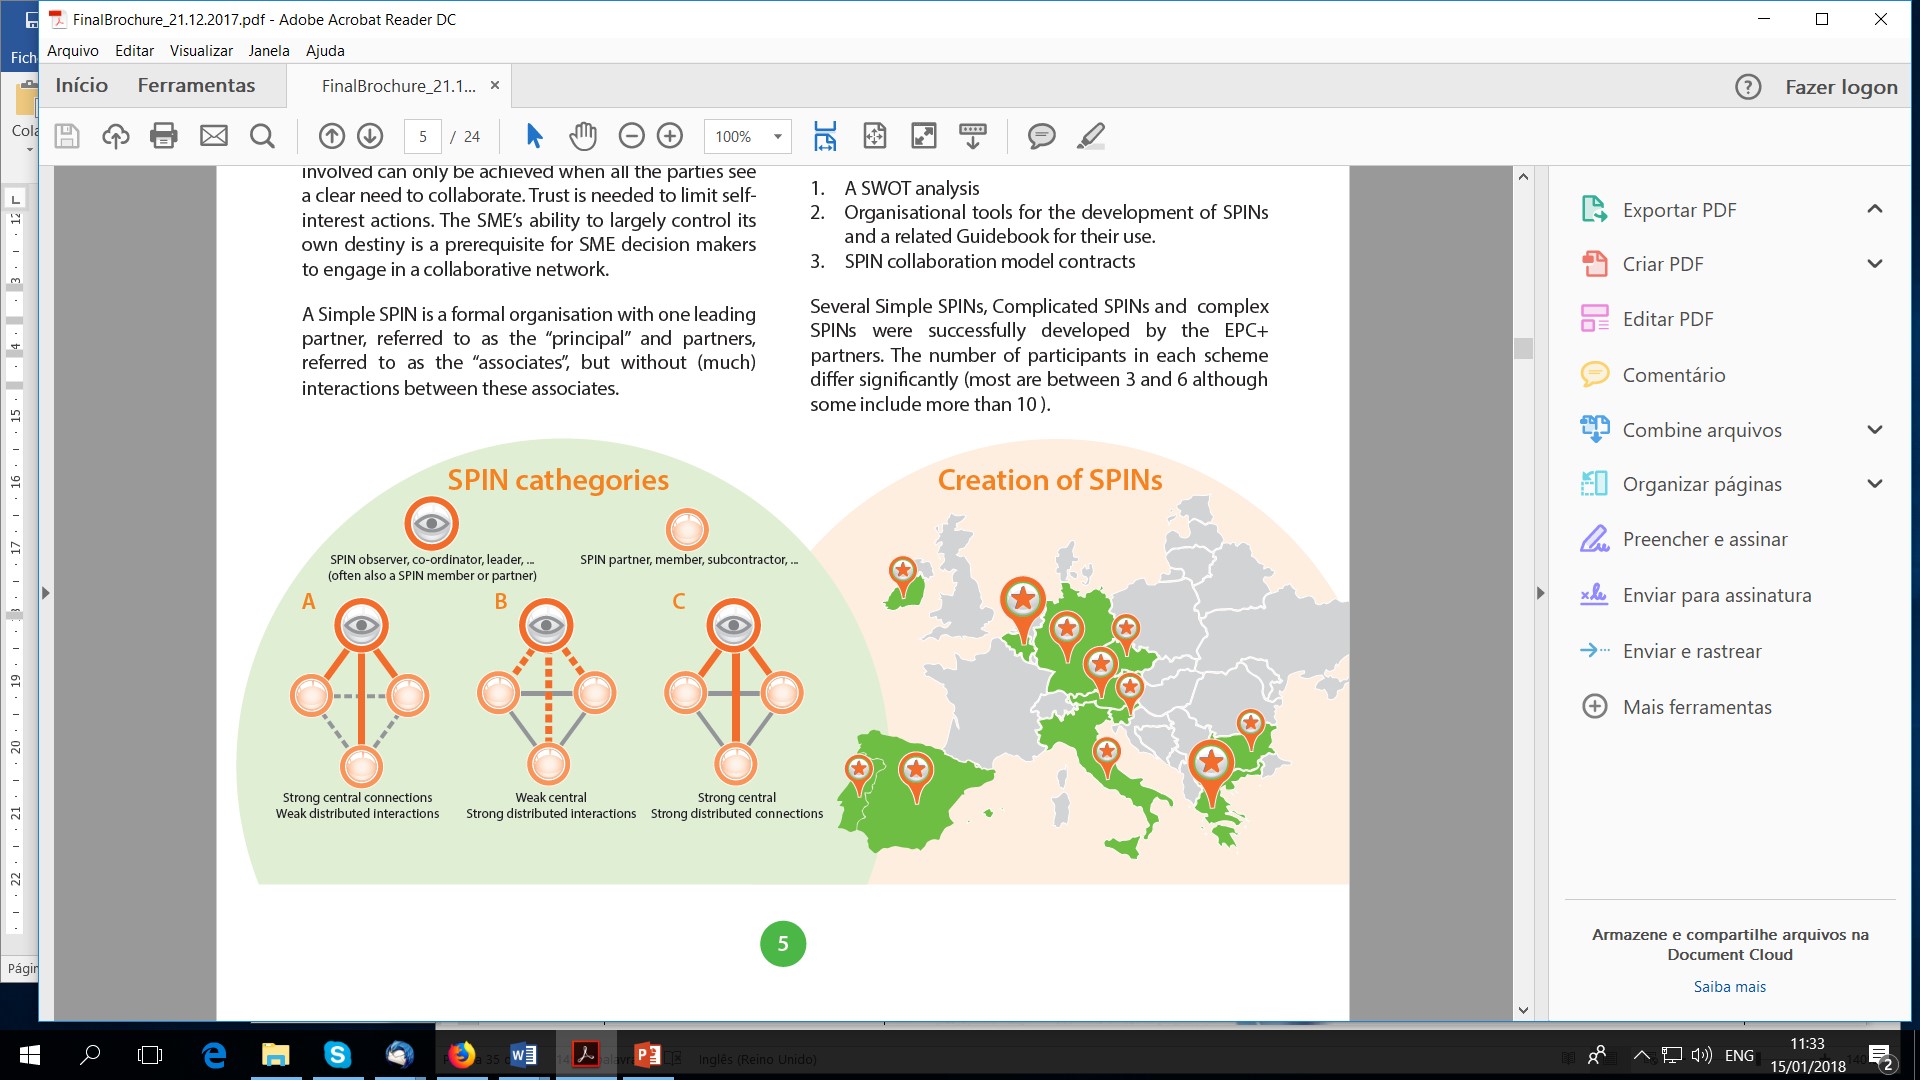This screenshot has height=1080, width=1920.
Task: Click the scroll up arrow of document
Action: pyautogui.click(x=1523, y=177)
